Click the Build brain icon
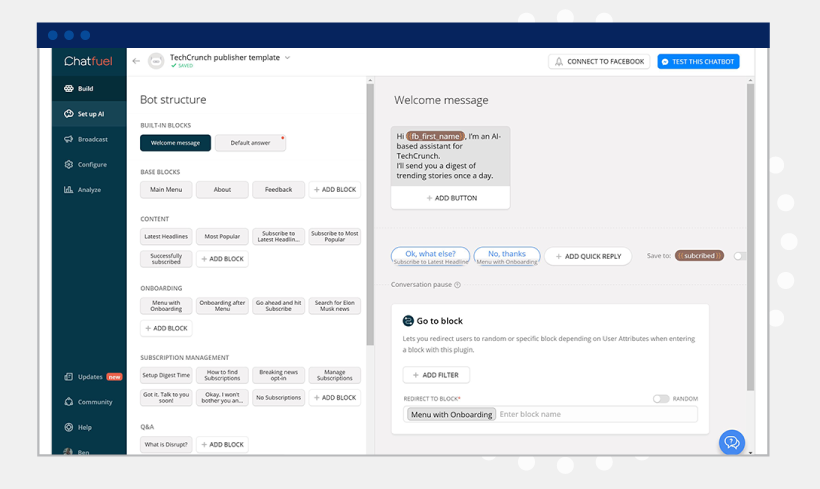The image size is (820, 489). (69, 88)
